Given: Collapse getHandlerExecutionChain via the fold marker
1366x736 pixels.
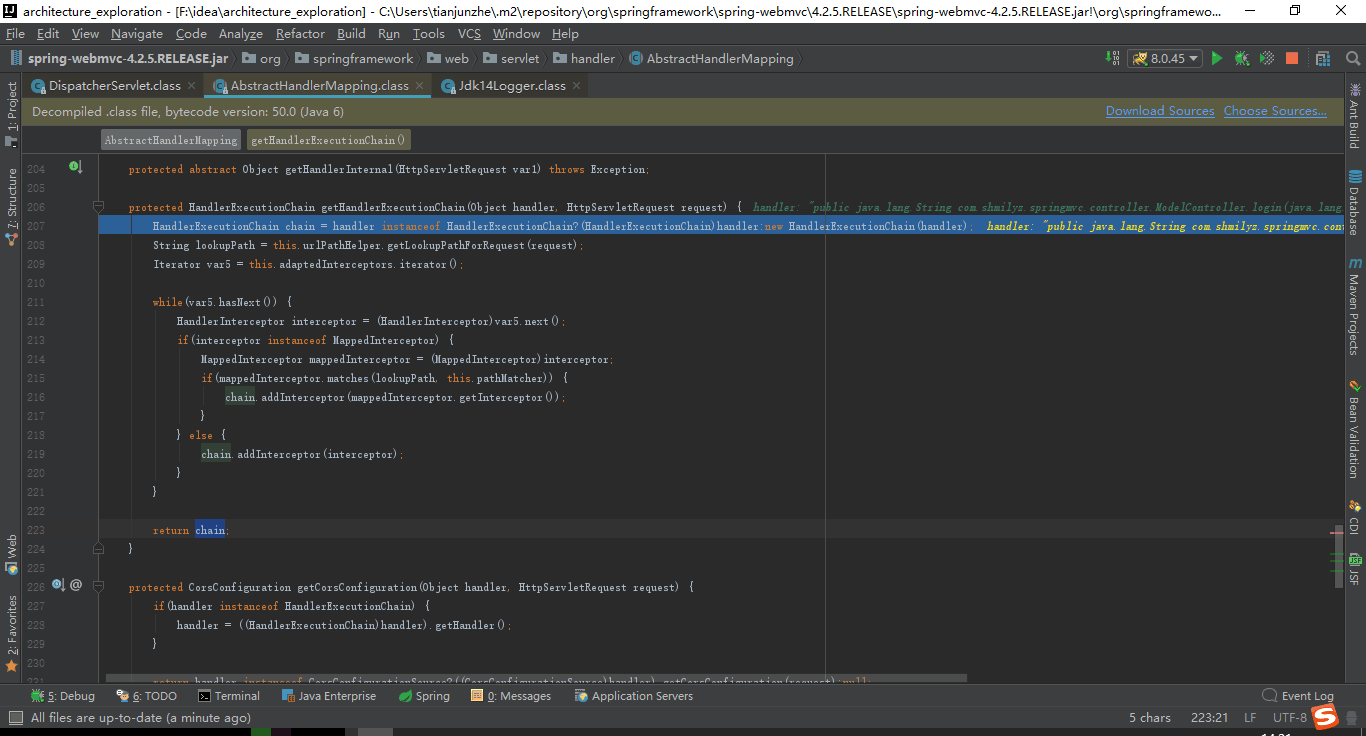Looking at the screenshot, I should click(x=98, y=207).
